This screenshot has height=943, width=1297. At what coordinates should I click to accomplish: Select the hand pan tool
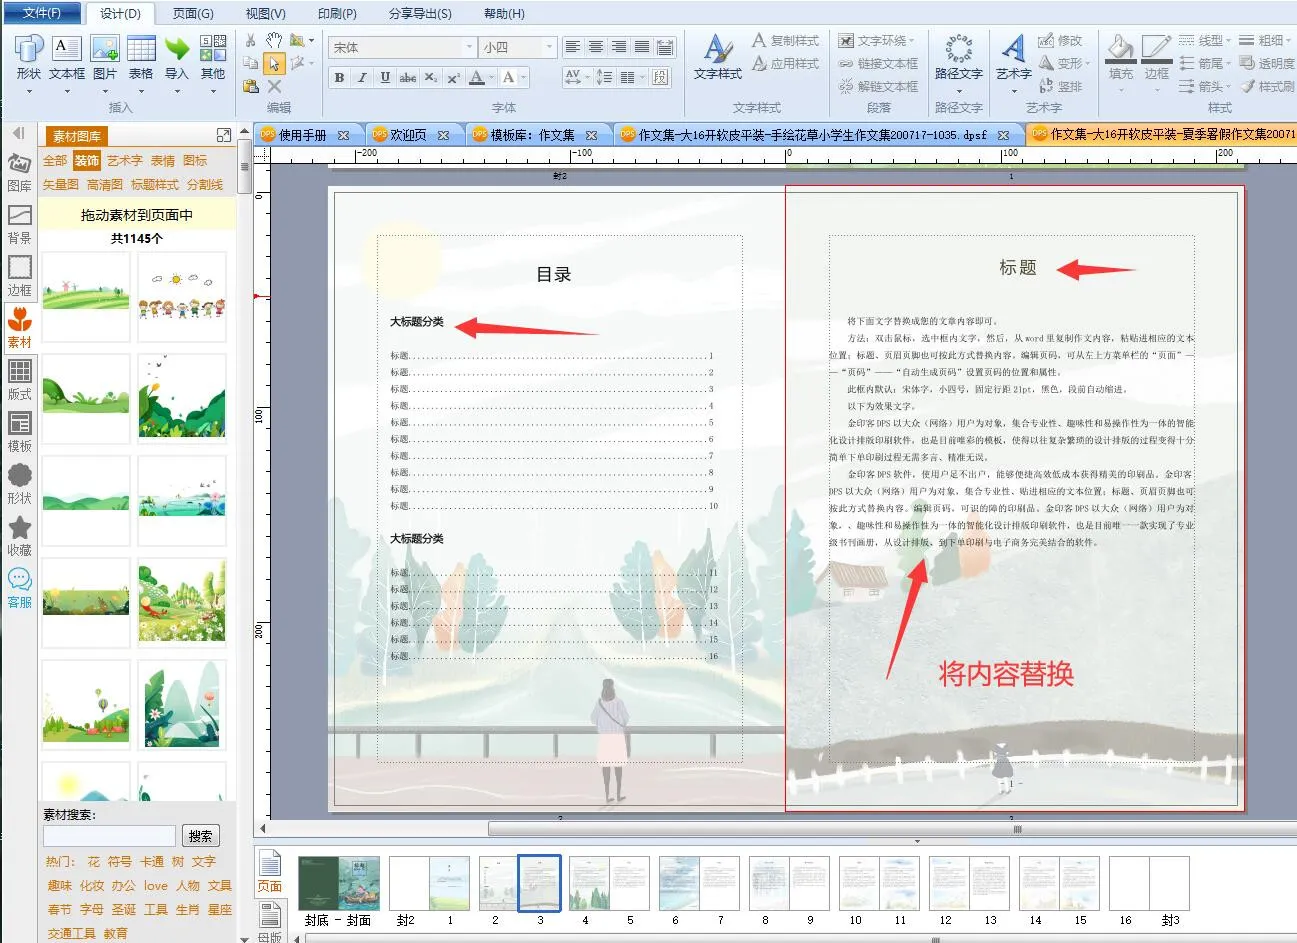tap(273, 41)
